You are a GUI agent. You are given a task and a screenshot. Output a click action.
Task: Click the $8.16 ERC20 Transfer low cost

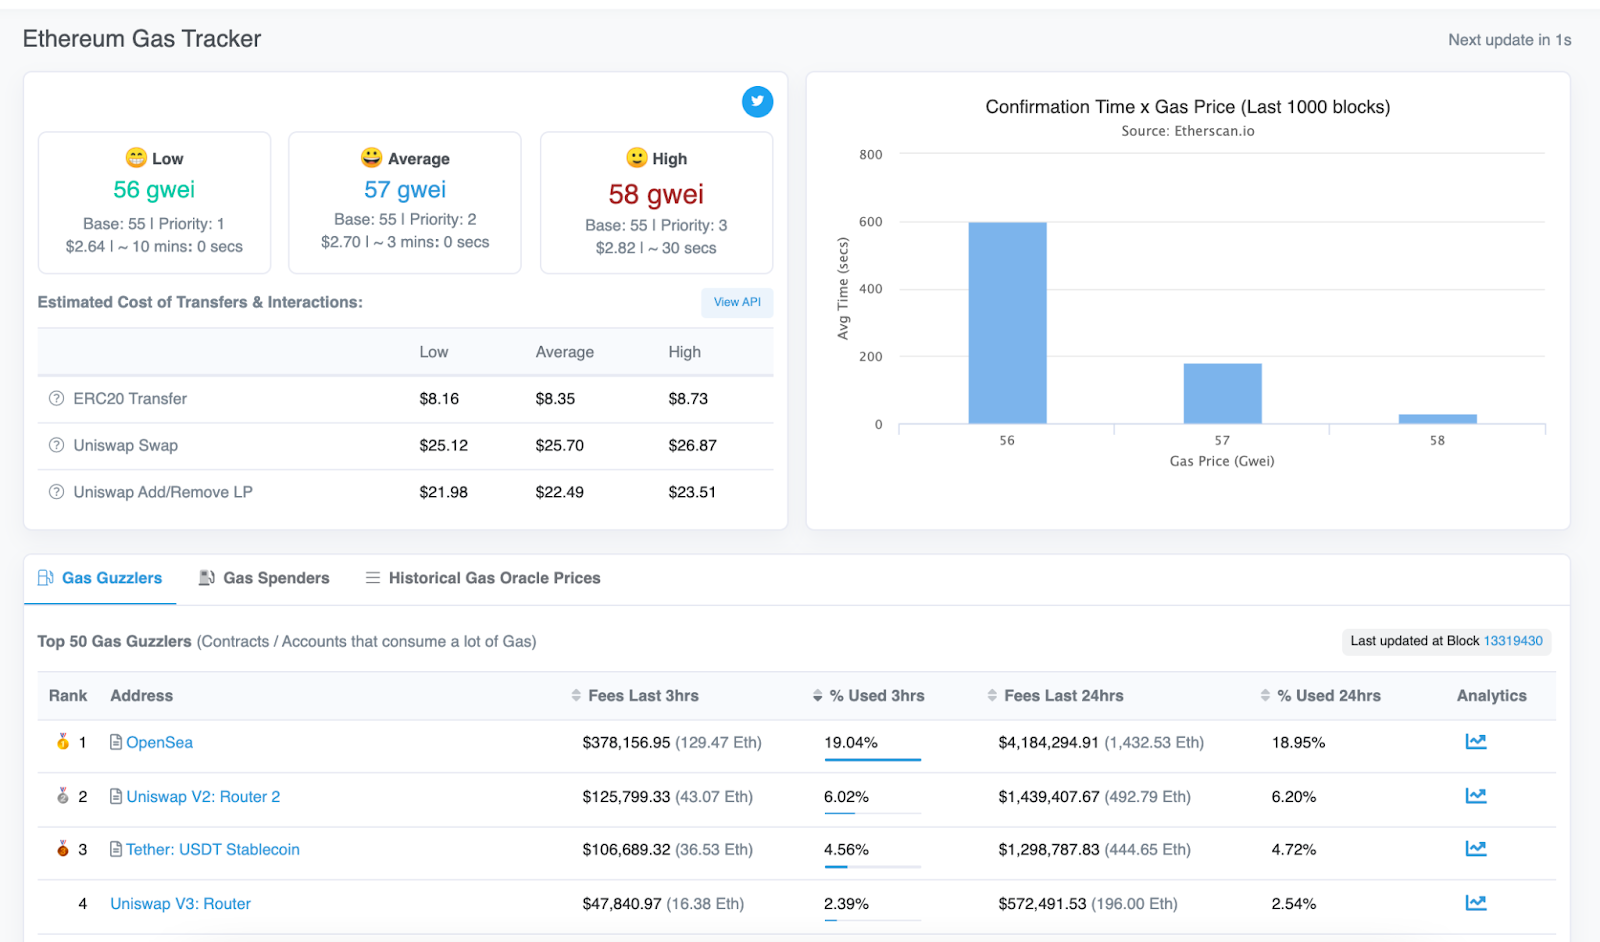point(439,399)
